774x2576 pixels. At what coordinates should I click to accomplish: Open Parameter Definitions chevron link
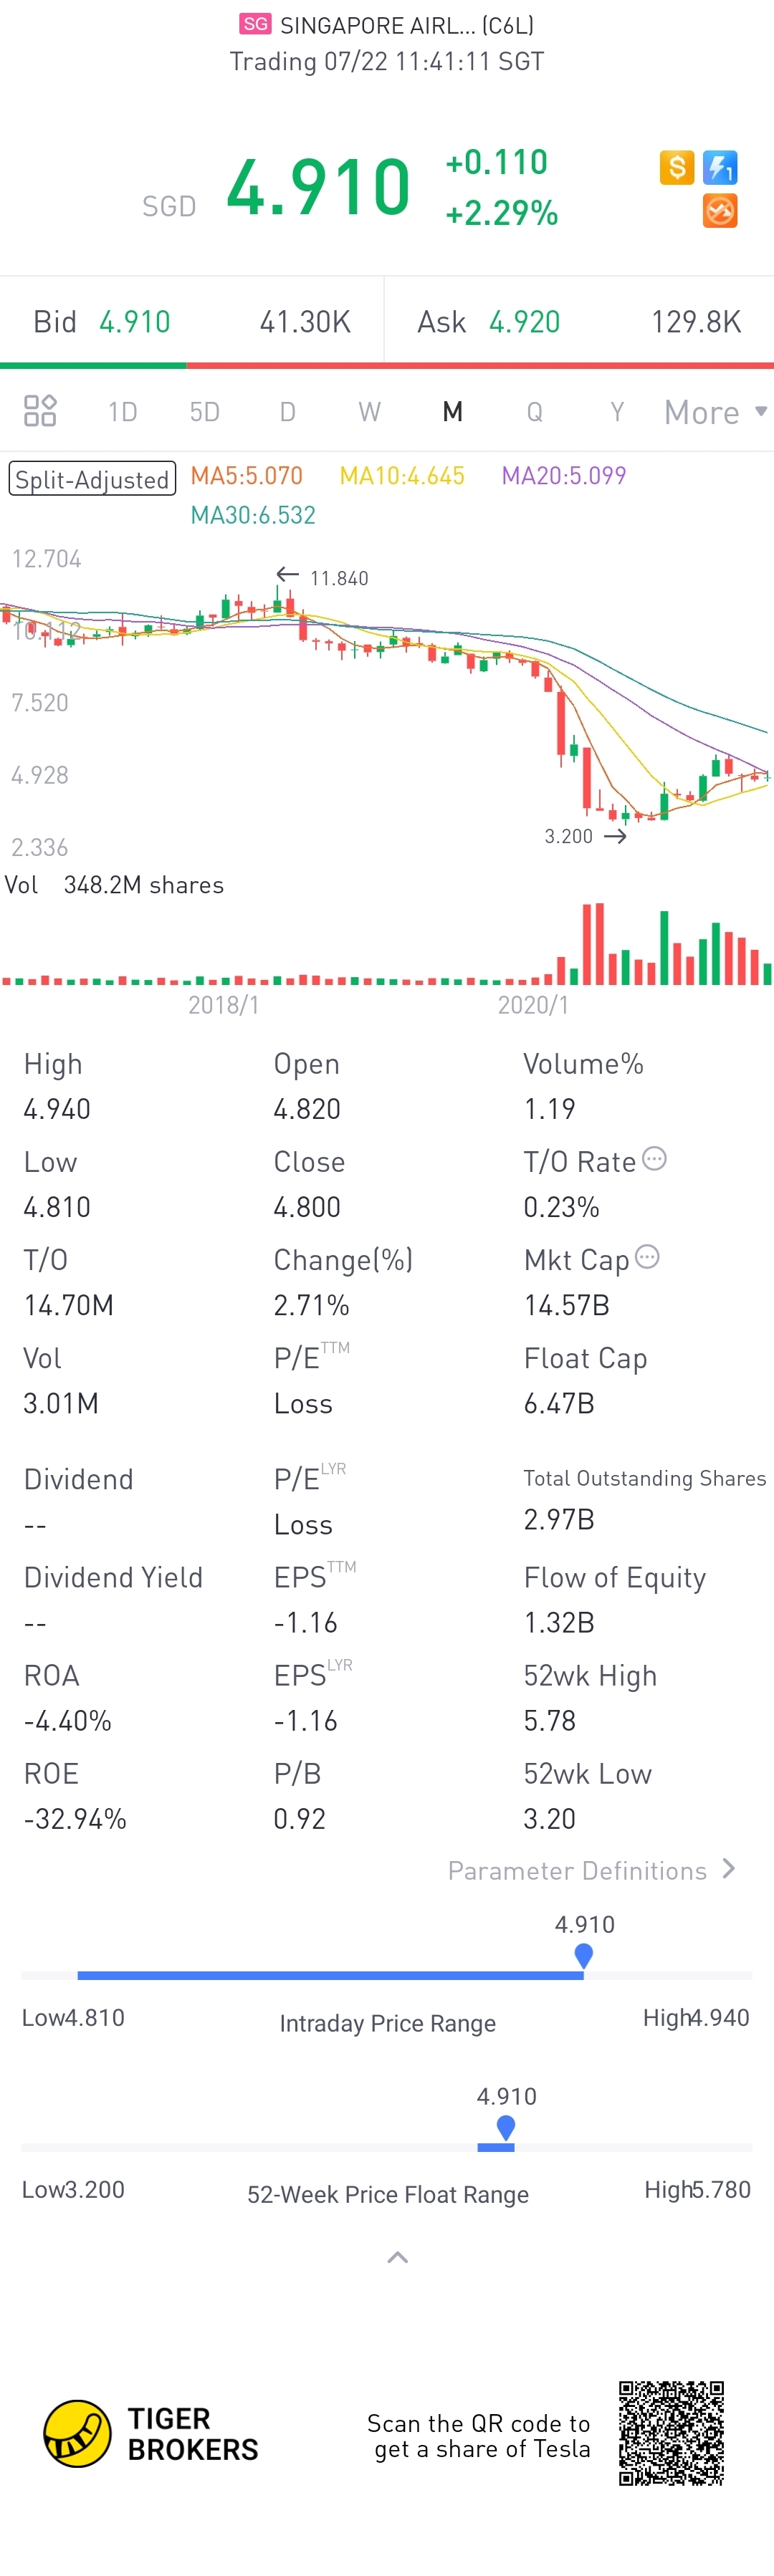coord(727,1869)
